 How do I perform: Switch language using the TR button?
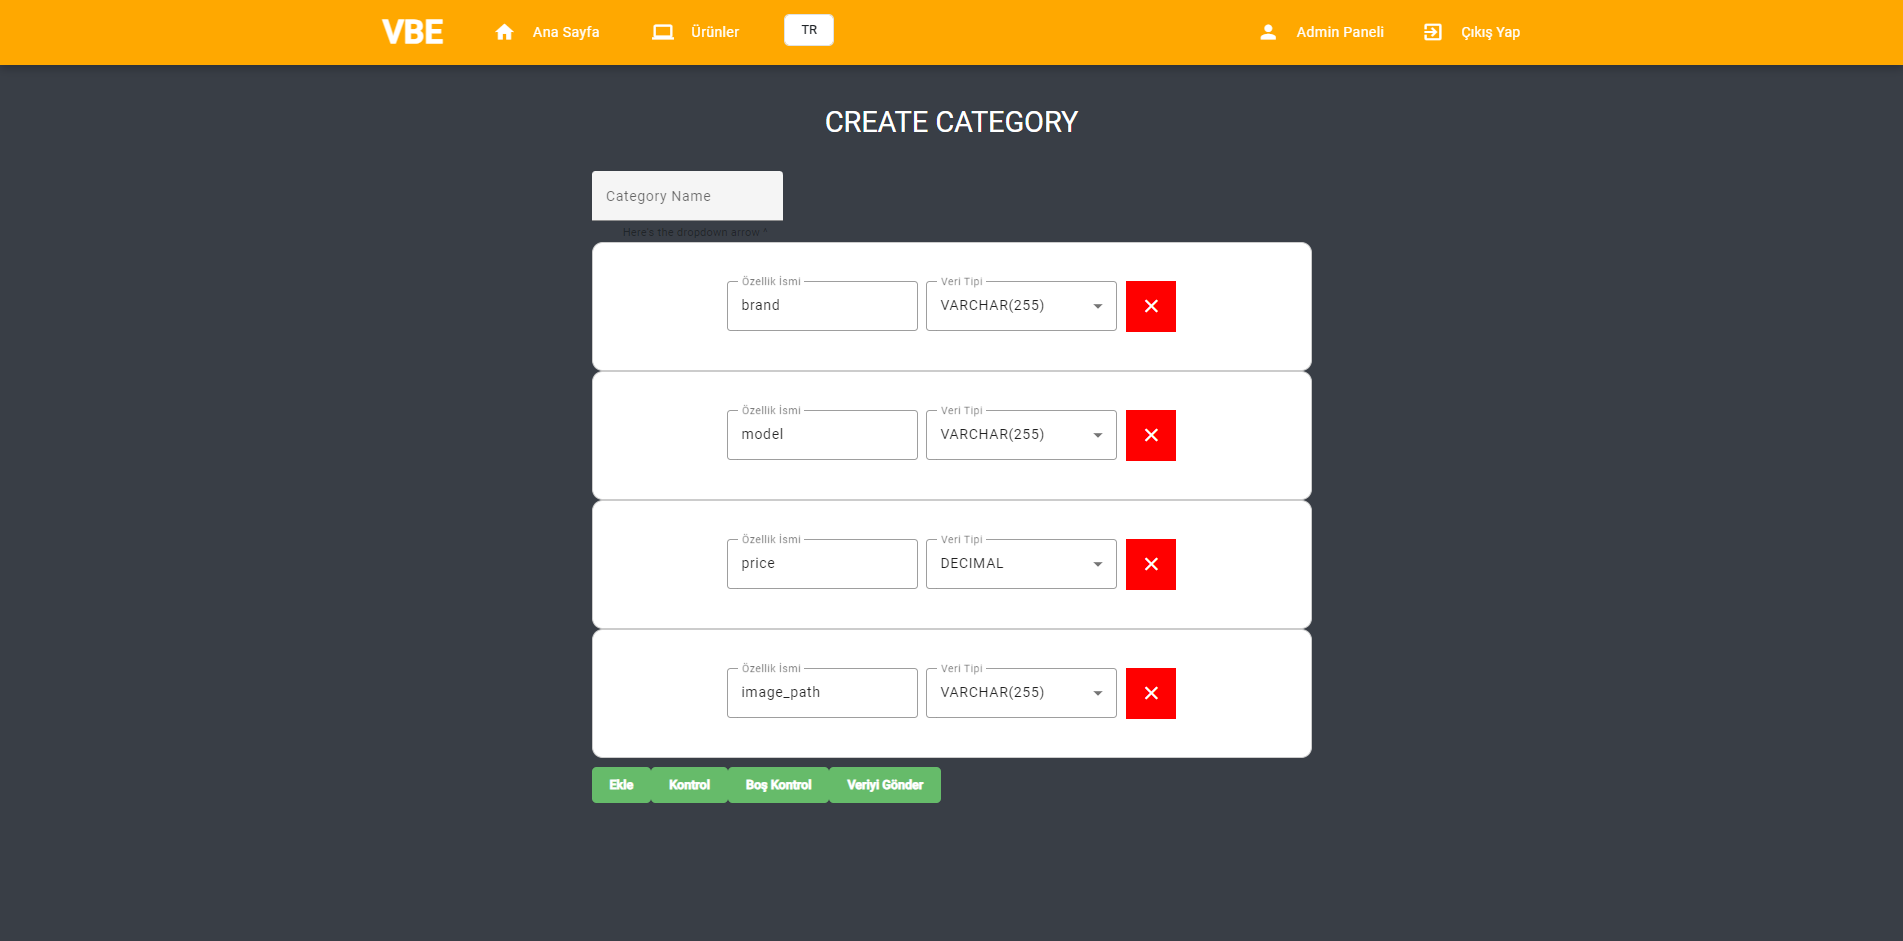[x=808, y=30]
